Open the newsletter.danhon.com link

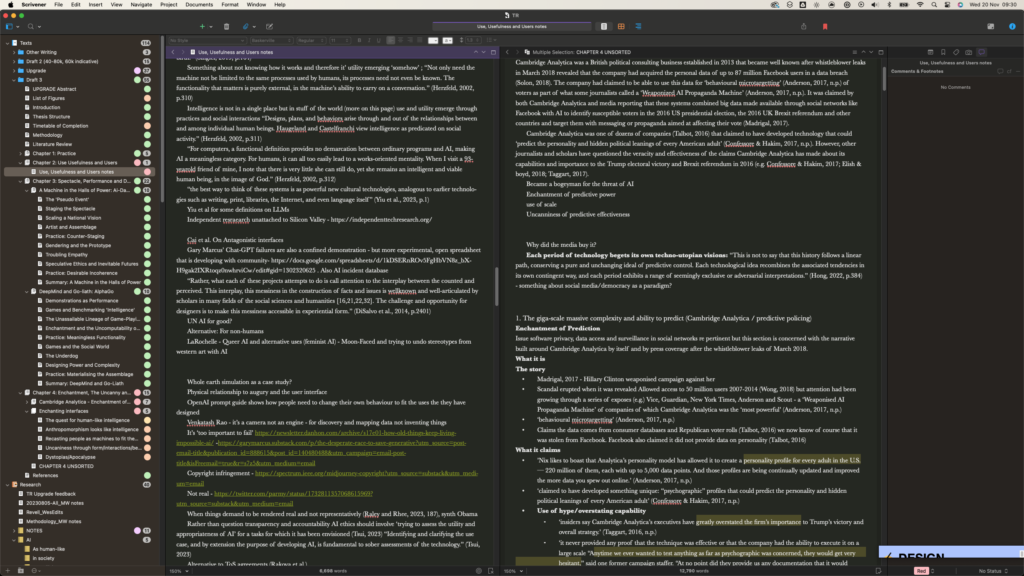(355, 433)
